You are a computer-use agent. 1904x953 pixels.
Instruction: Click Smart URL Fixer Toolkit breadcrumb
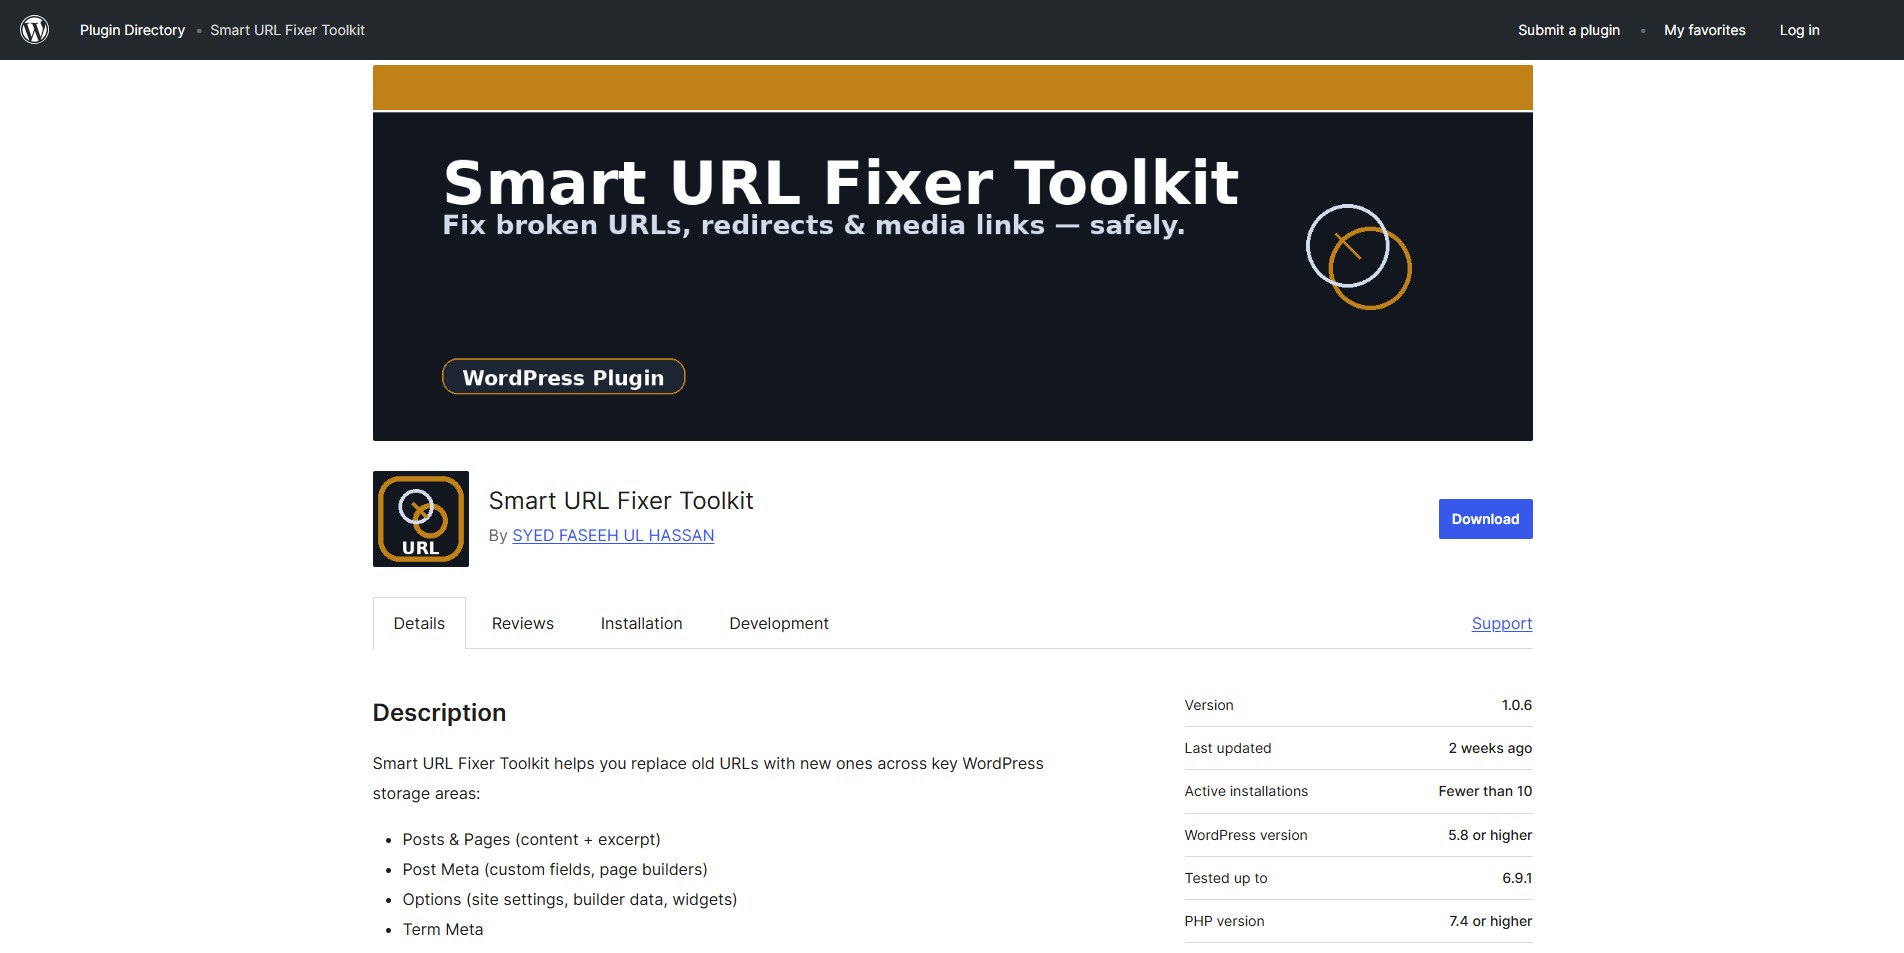point(287,30)
